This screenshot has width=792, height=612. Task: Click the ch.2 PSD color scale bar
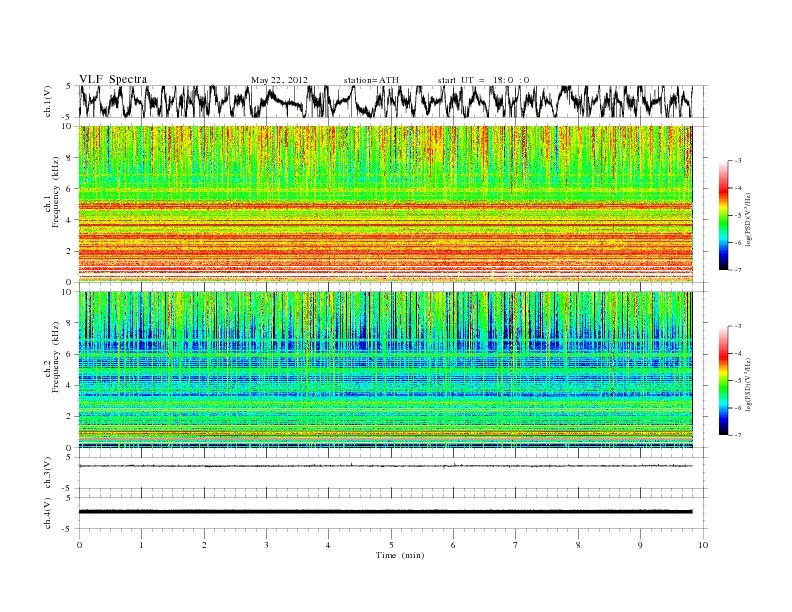pyautogui.click(x=723, y=381)
